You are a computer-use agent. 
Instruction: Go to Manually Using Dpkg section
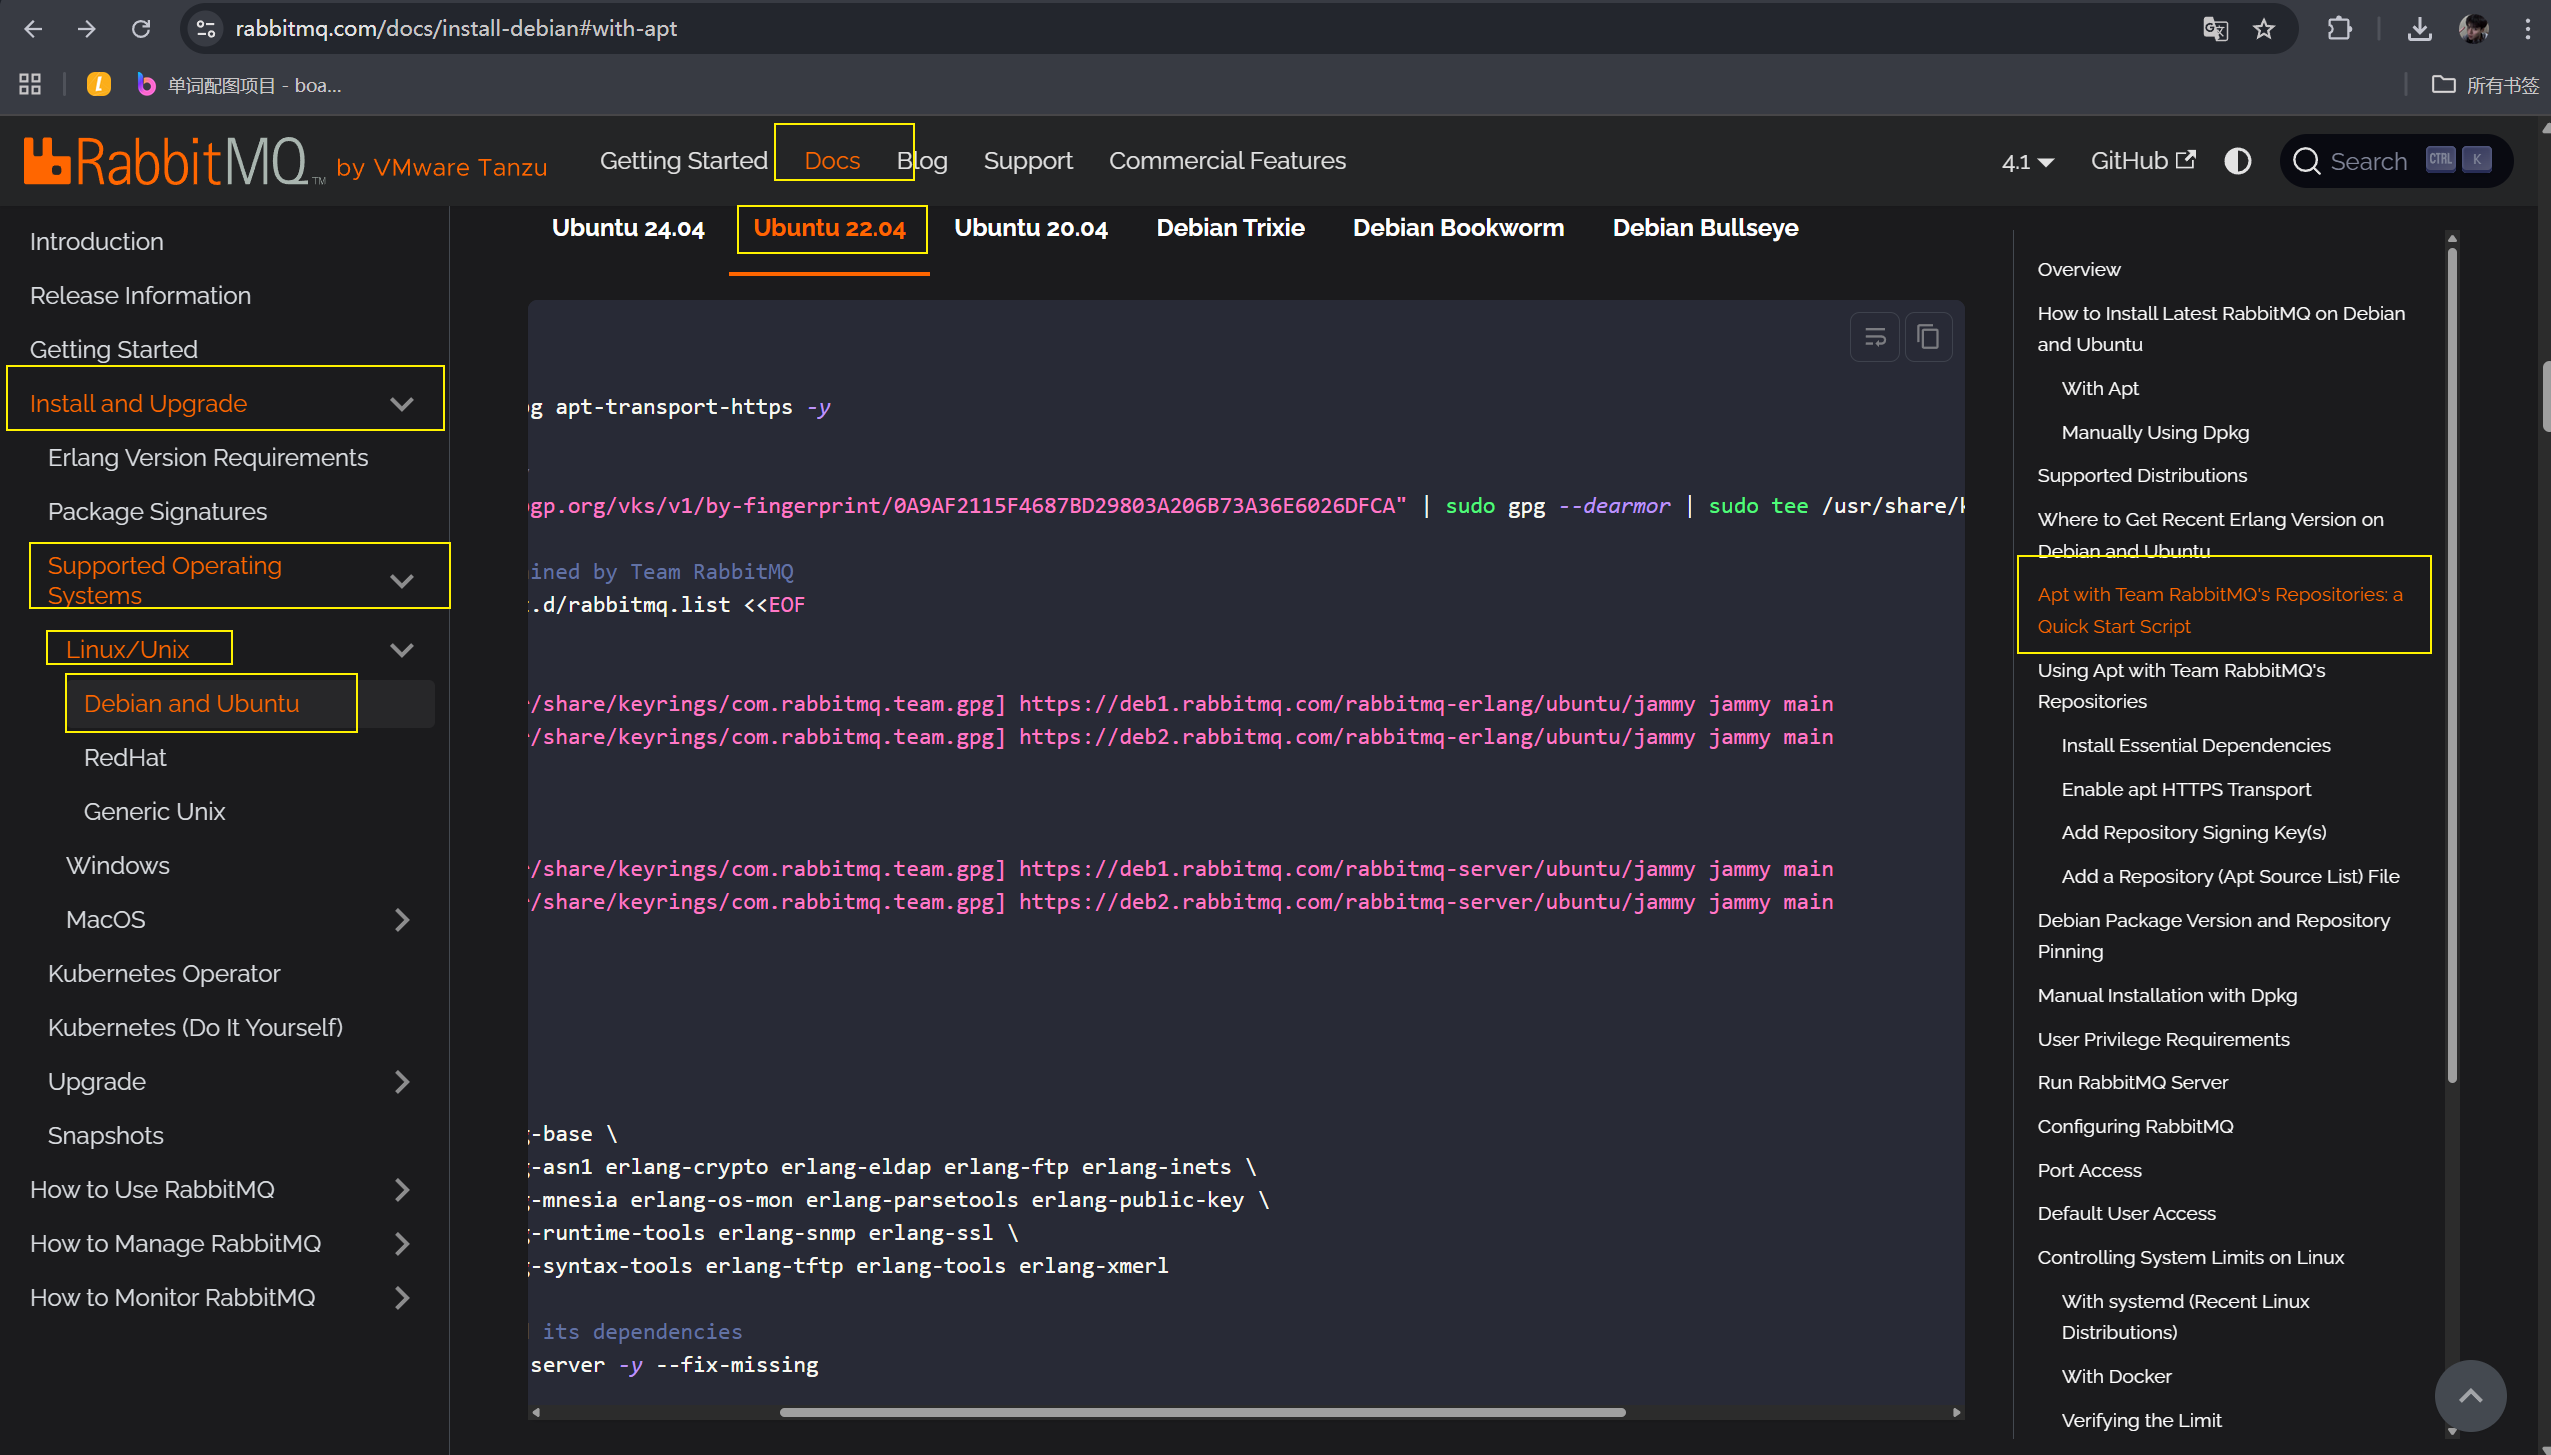[x=2154, y=432]
